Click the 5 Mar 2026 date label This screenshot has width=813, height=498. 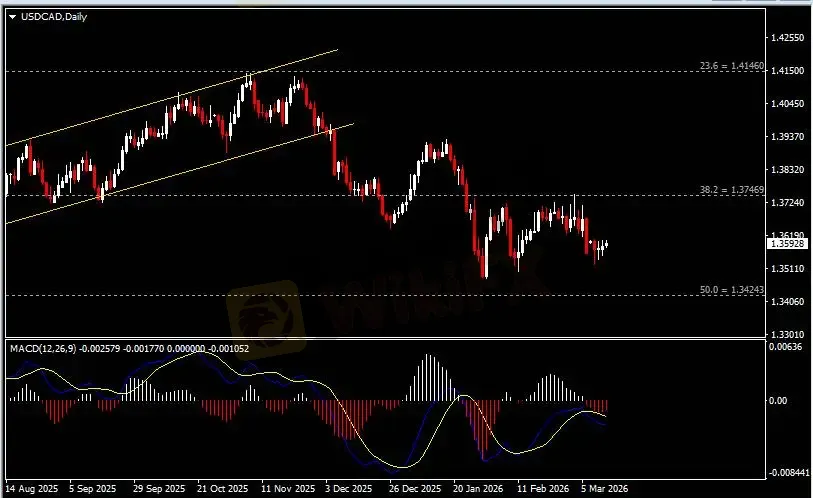(x=602, y=489)
